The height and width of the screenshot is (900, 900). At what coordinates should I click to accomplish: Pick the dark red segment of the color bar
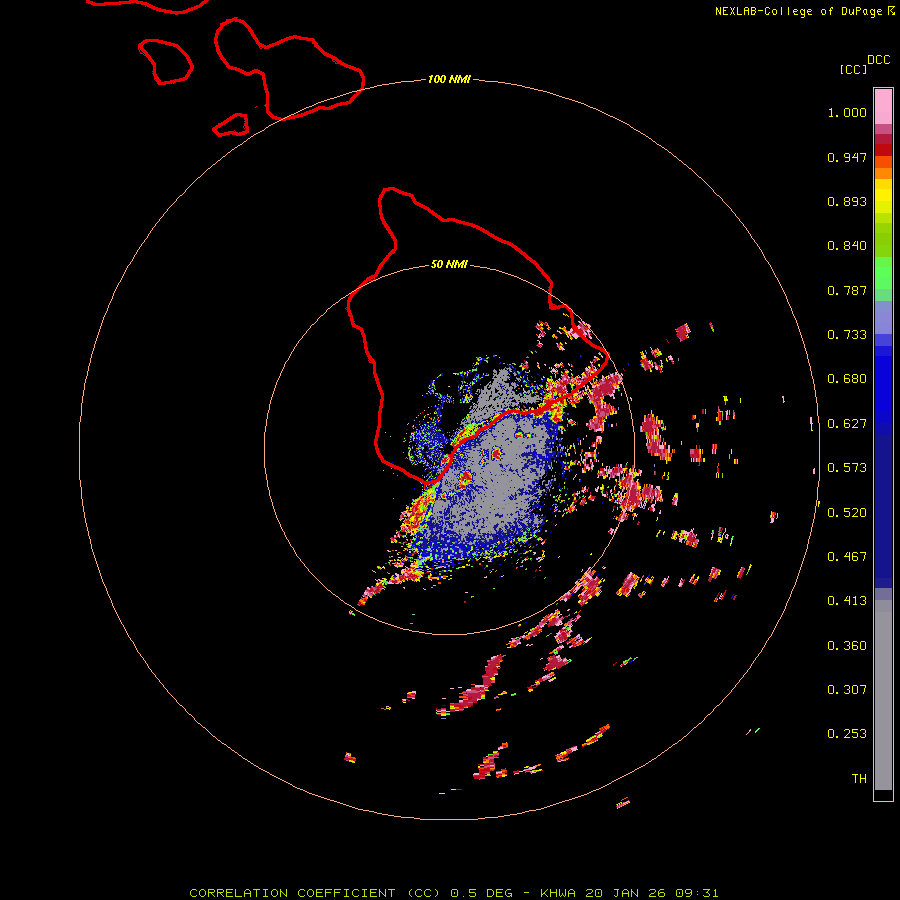883,150
